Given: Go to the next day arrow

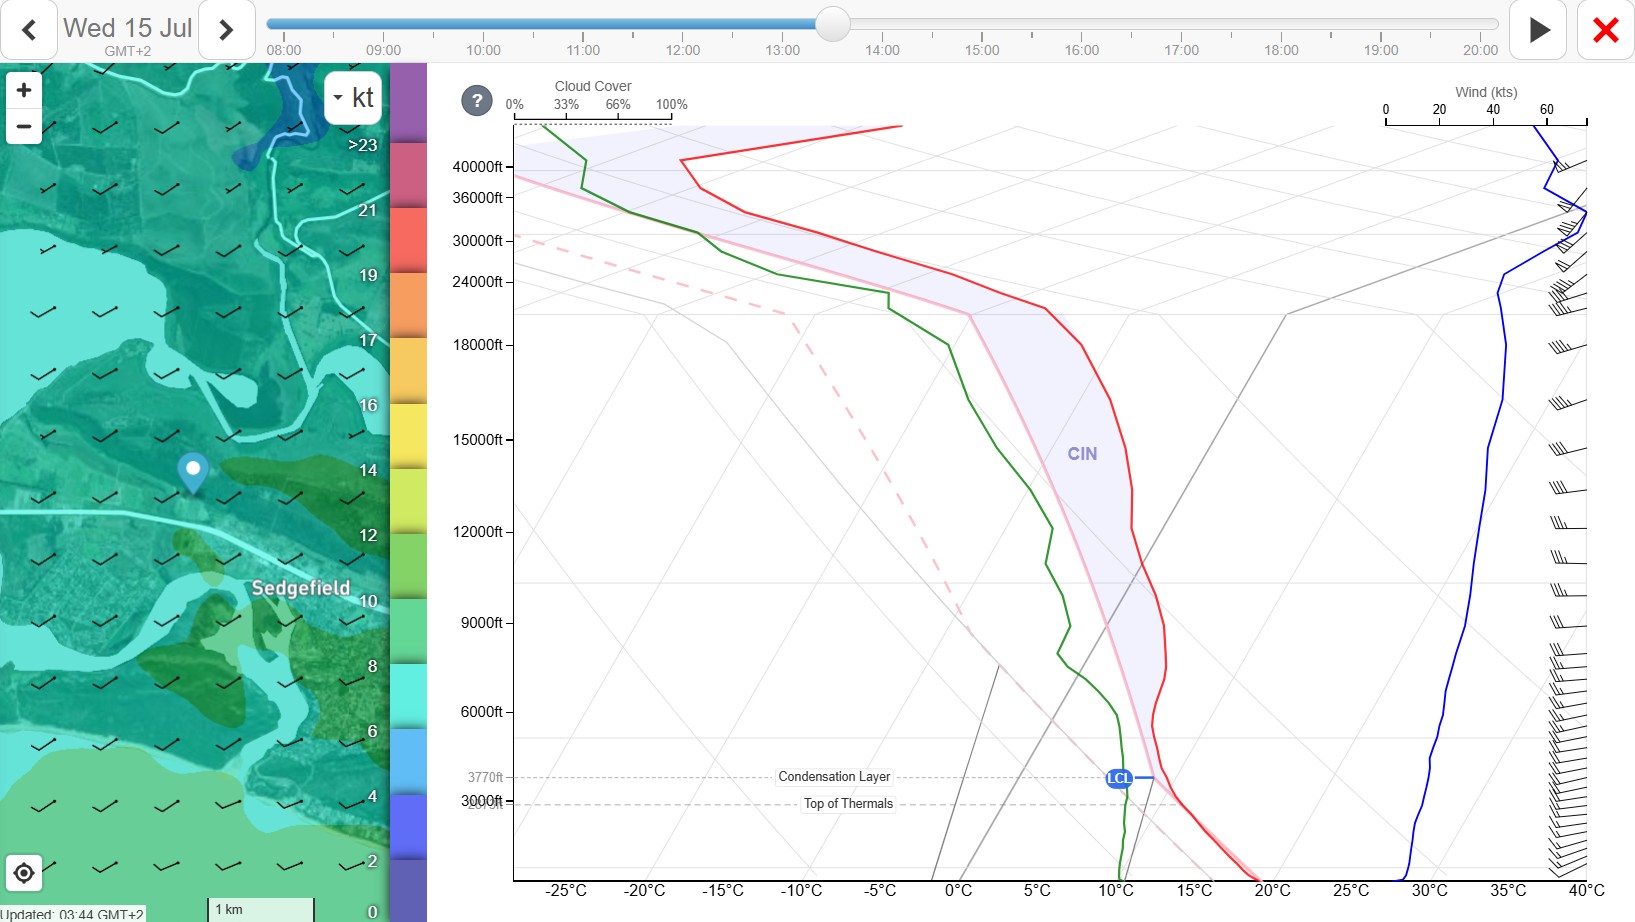Looking at the screenshot, I should tap(226, 30).
